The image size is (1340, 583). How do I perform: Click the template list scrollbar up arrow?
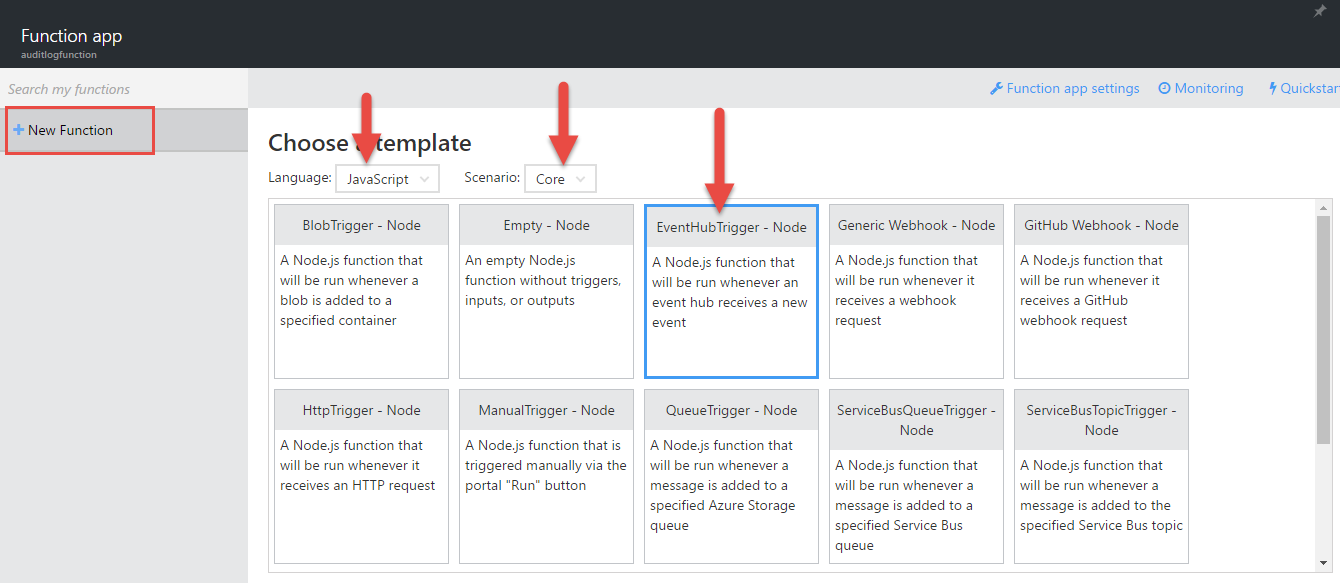tap(1323, 207)
